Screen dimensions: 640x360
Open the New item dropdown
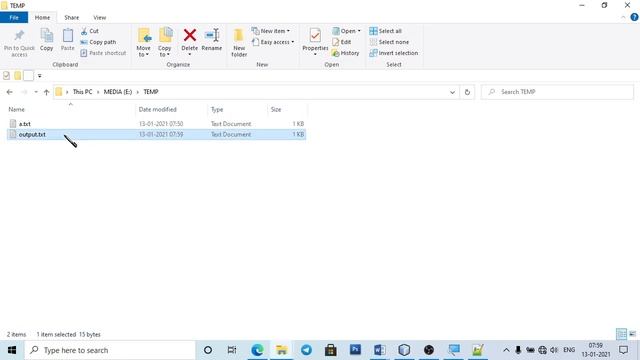coord(271,31)
